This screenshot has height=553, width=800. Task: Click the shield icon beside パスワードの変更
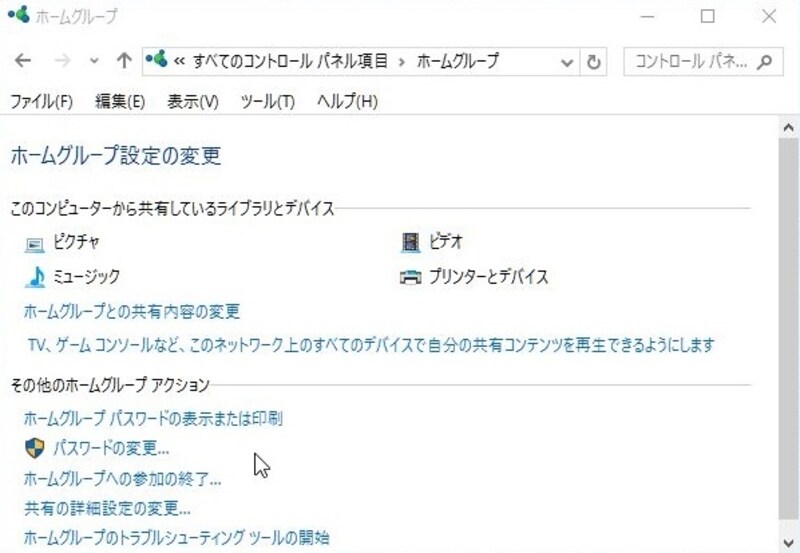pos(35,448)
